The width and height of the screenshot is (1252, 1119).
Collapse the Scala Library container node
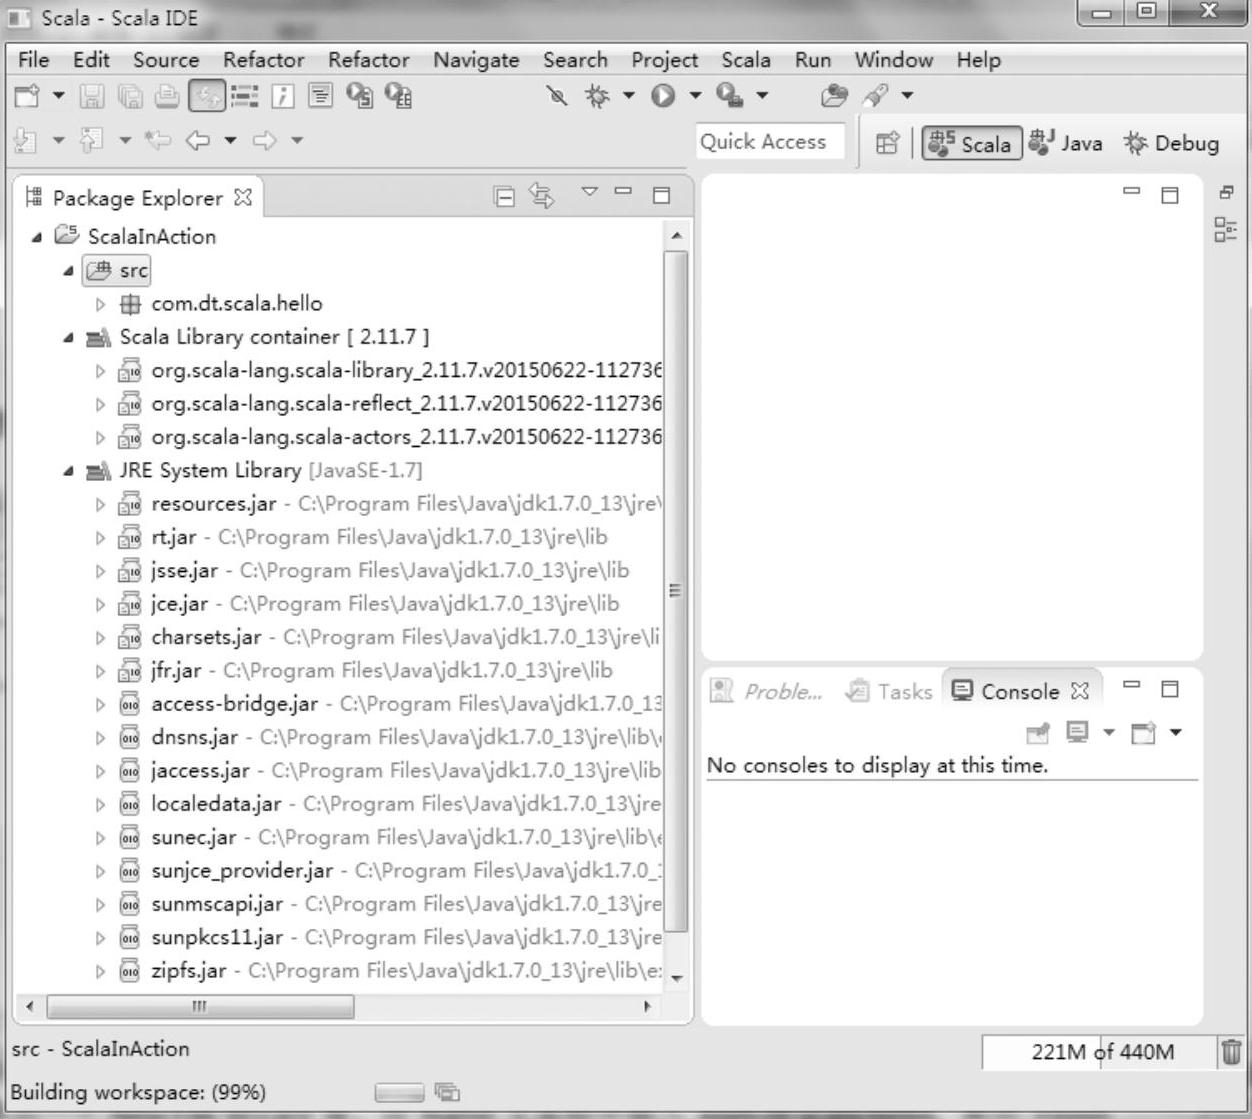(68, 338)
